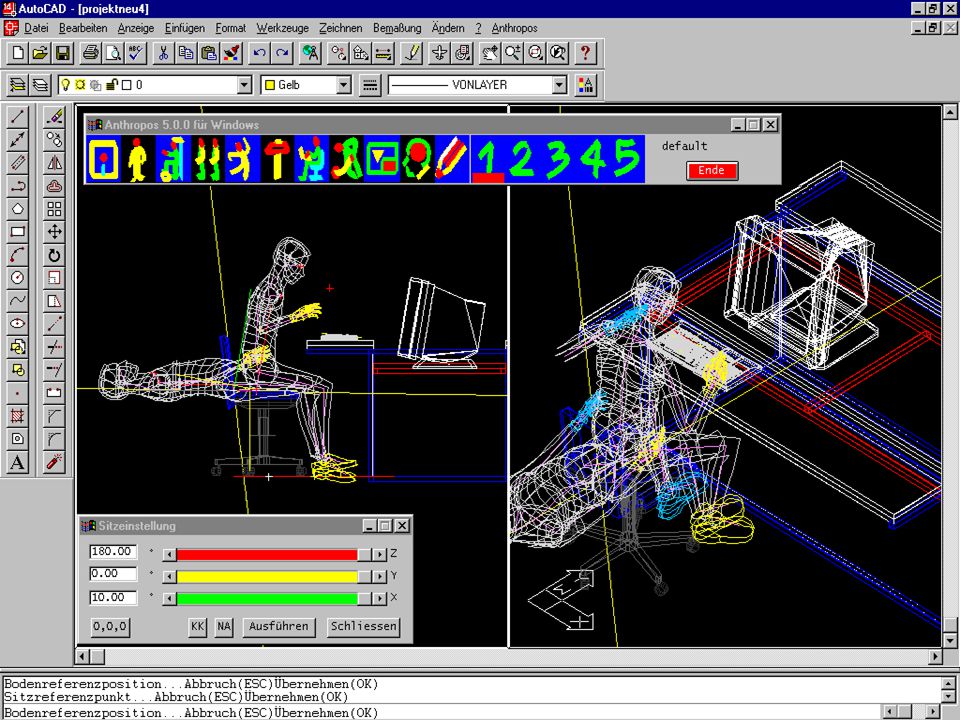Select the Array modify tool

[x=54, y=209]
